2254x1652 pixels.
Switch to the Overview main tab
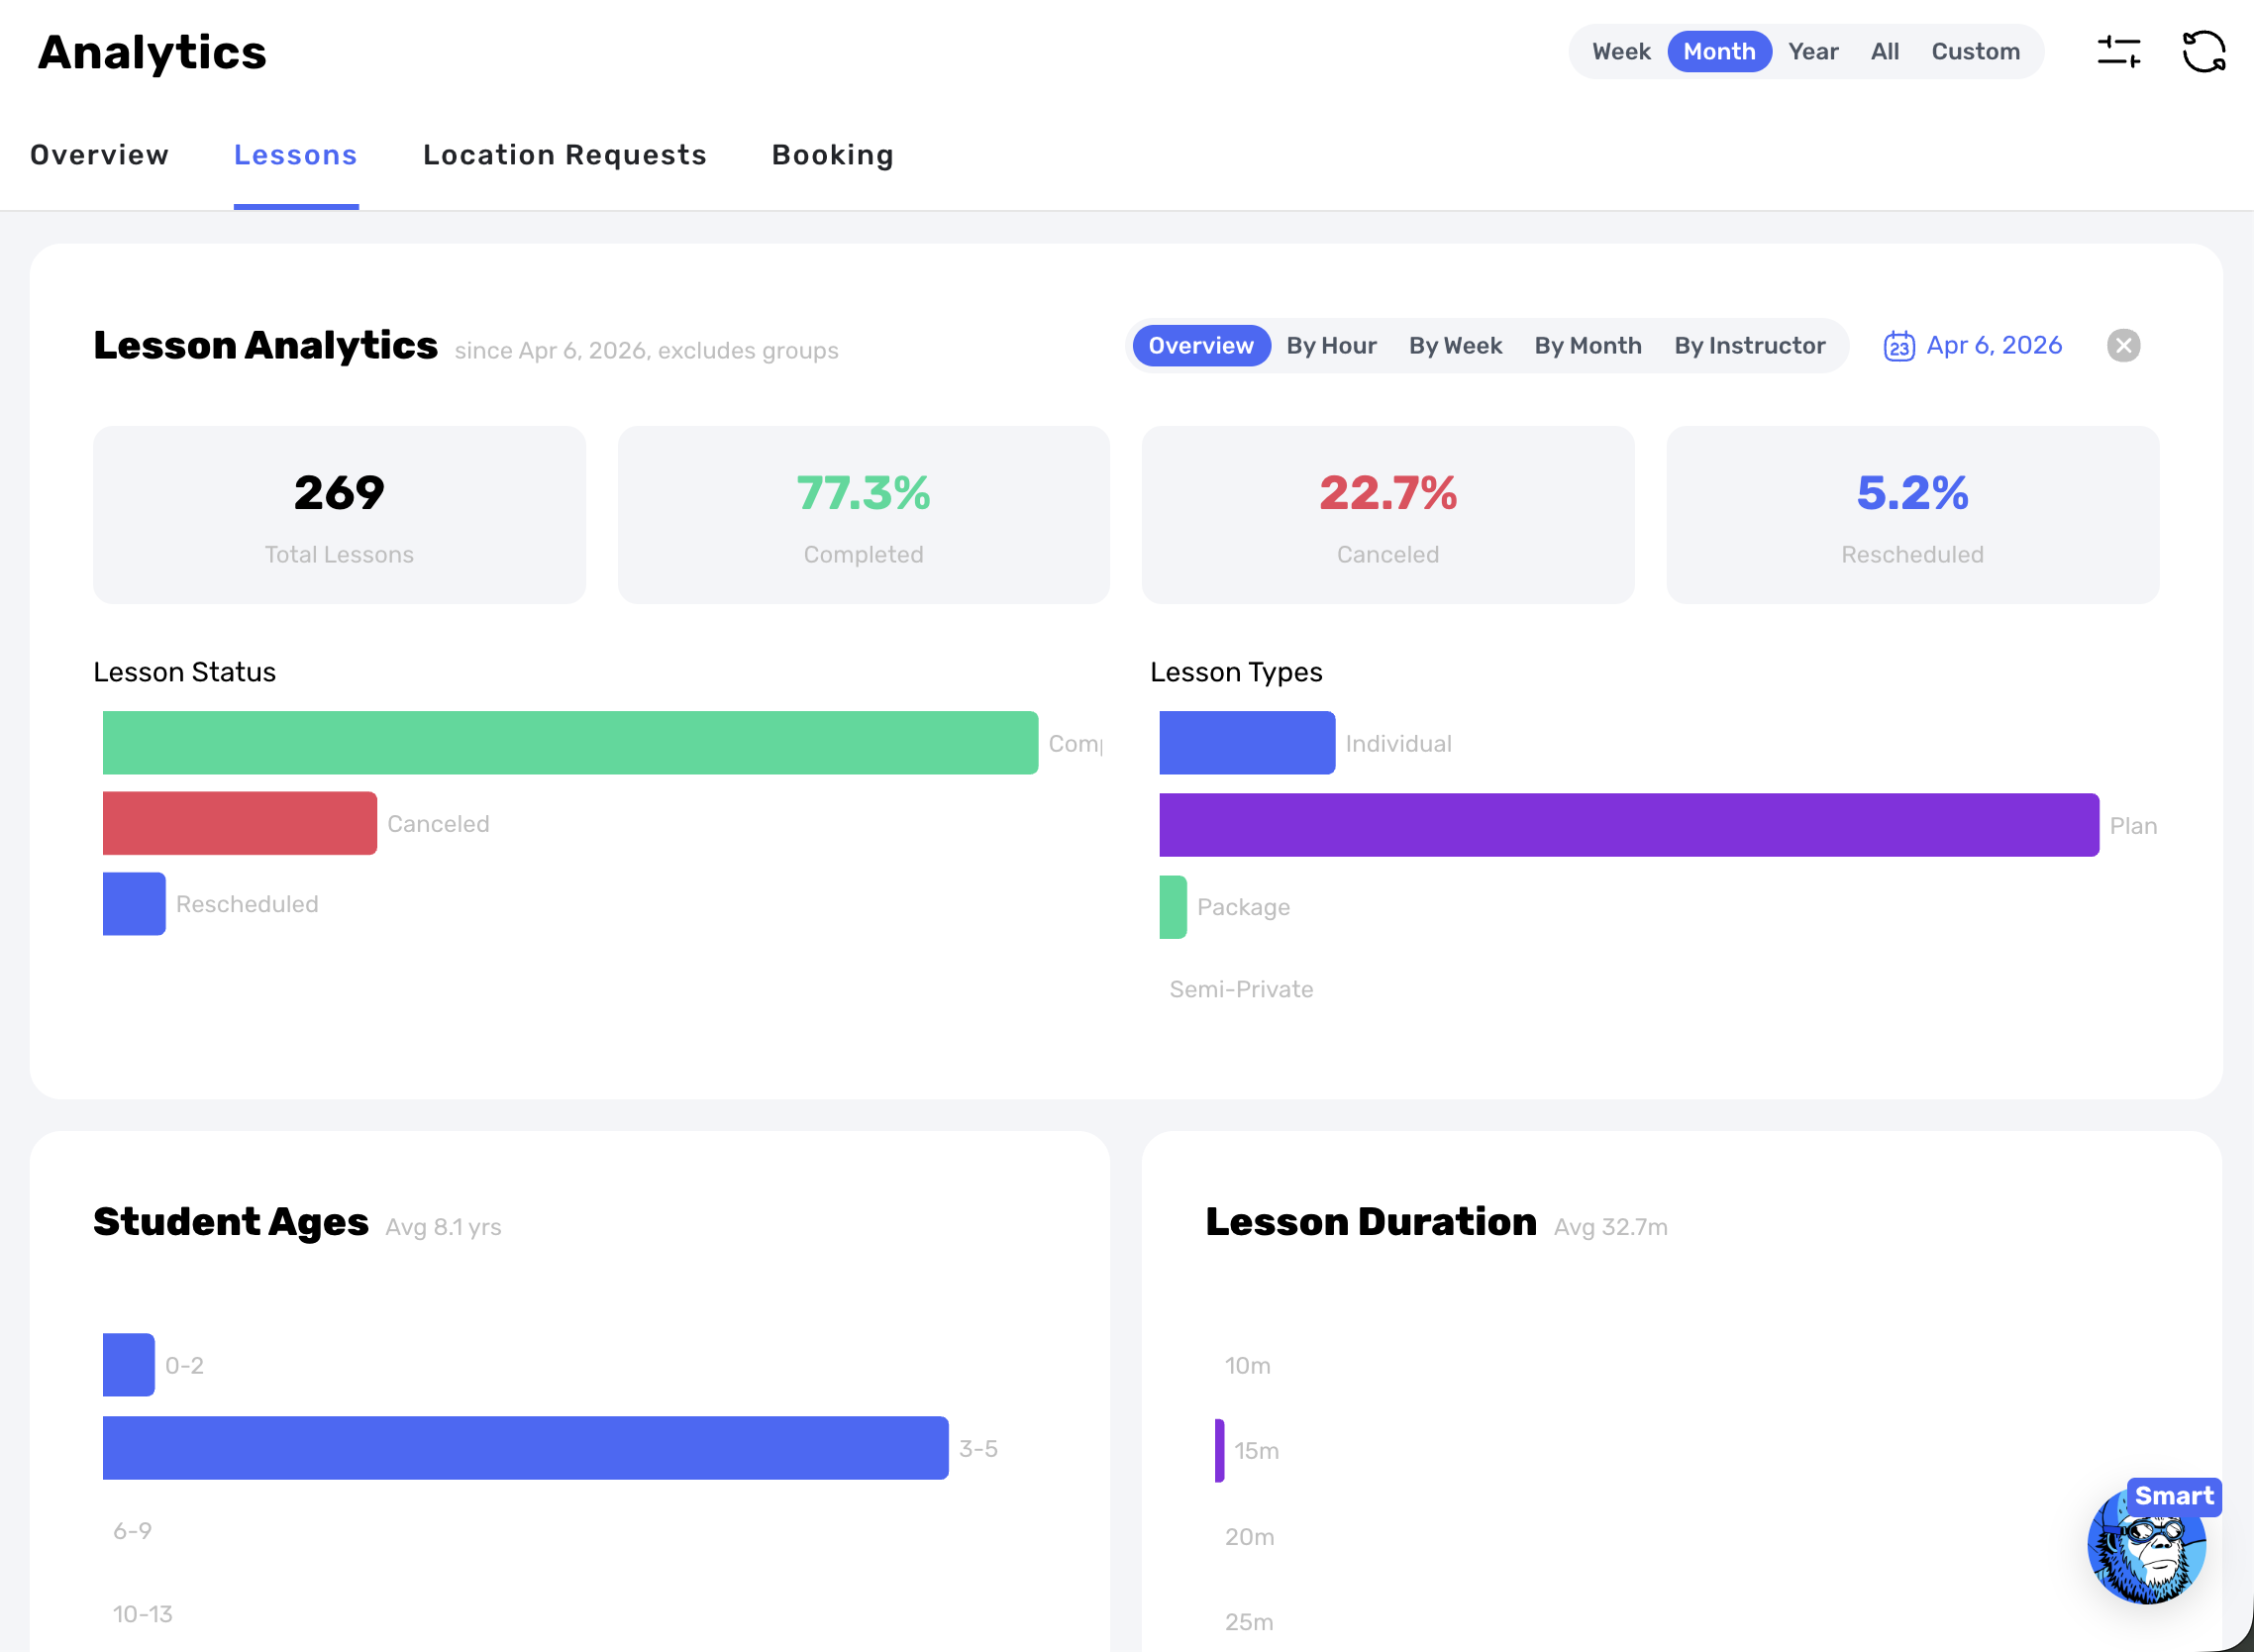pos(100,155)
